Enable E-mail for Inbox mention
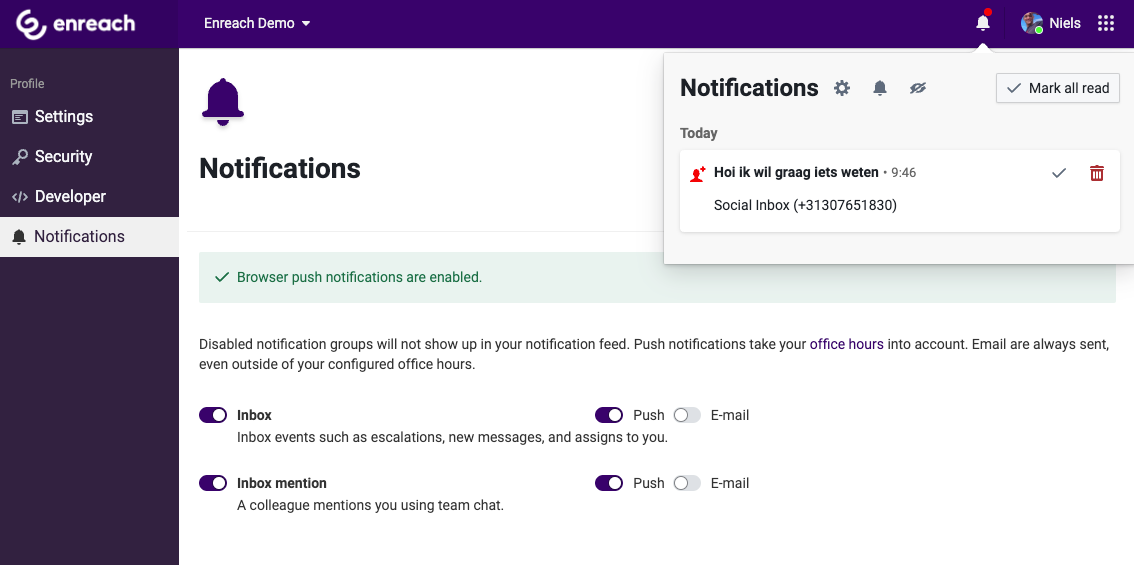Image resolution: width=1134 pixels, height=565 pixels. [x=687, y=483]
